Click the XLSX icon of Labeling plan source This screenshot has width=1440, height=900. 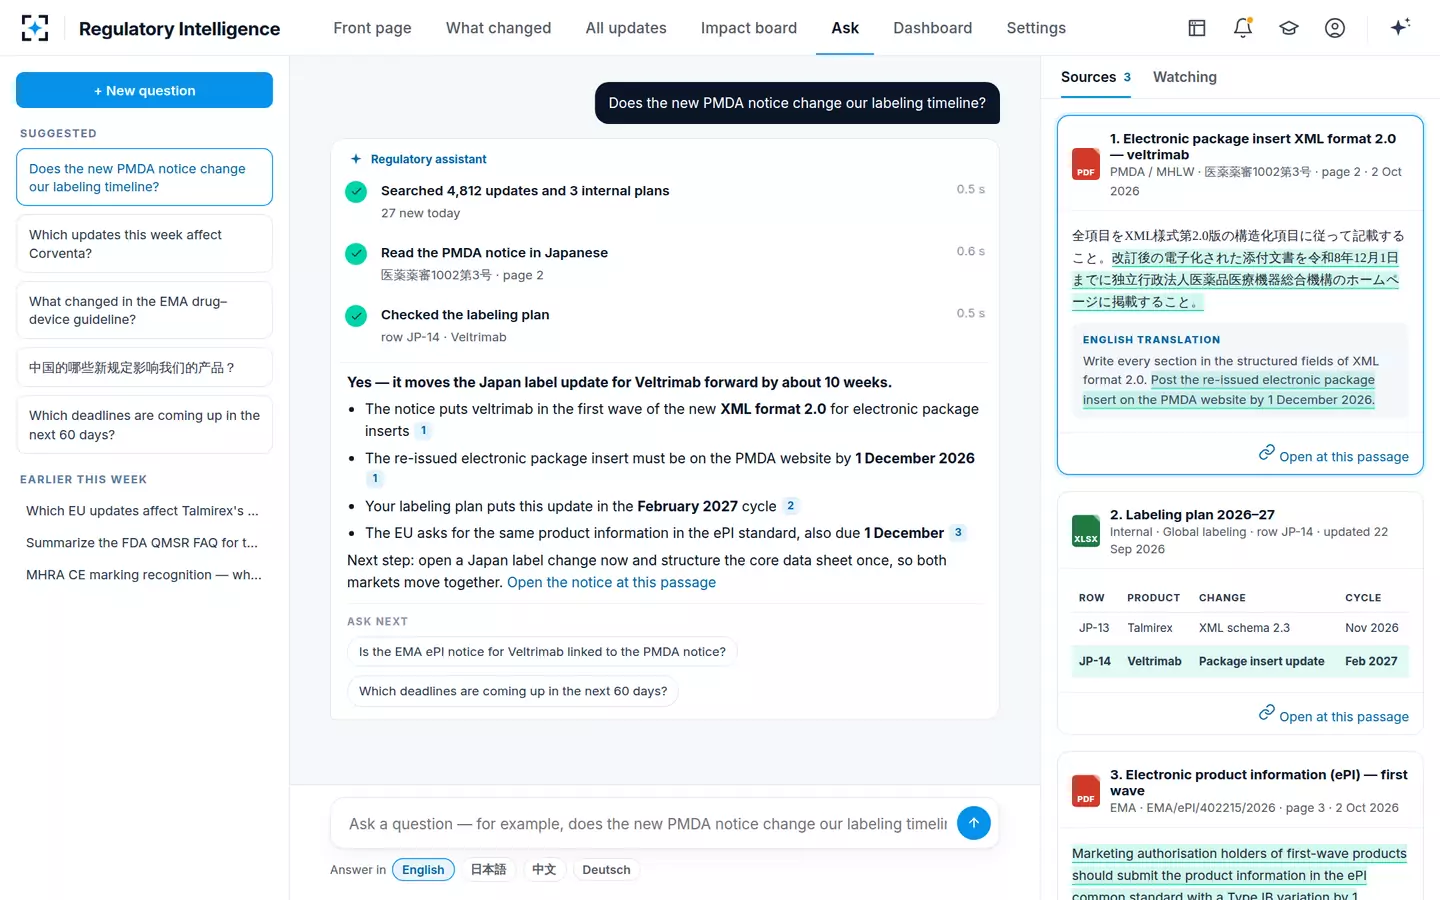click(x=1086, y=530)
